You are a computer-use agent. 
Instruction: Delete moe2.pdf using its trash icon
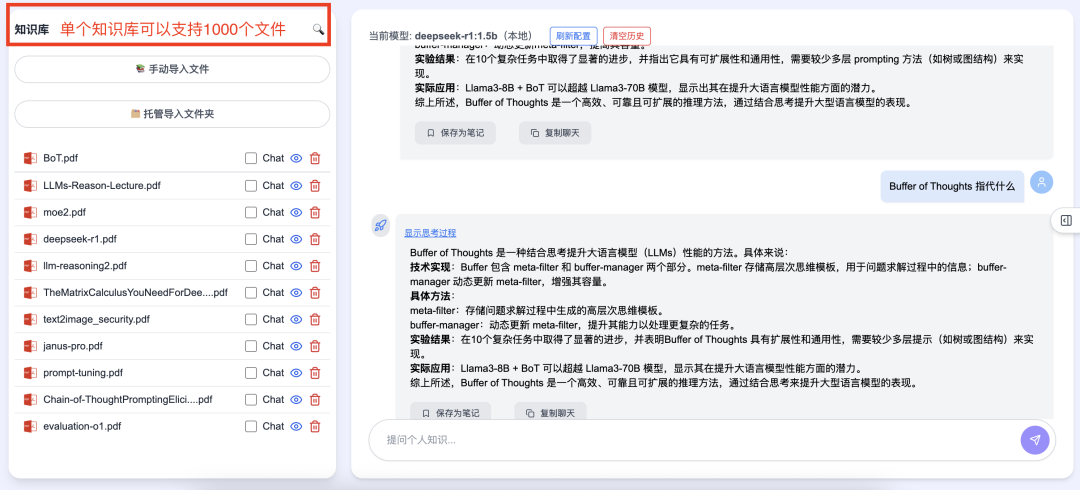tap(315, 212)
